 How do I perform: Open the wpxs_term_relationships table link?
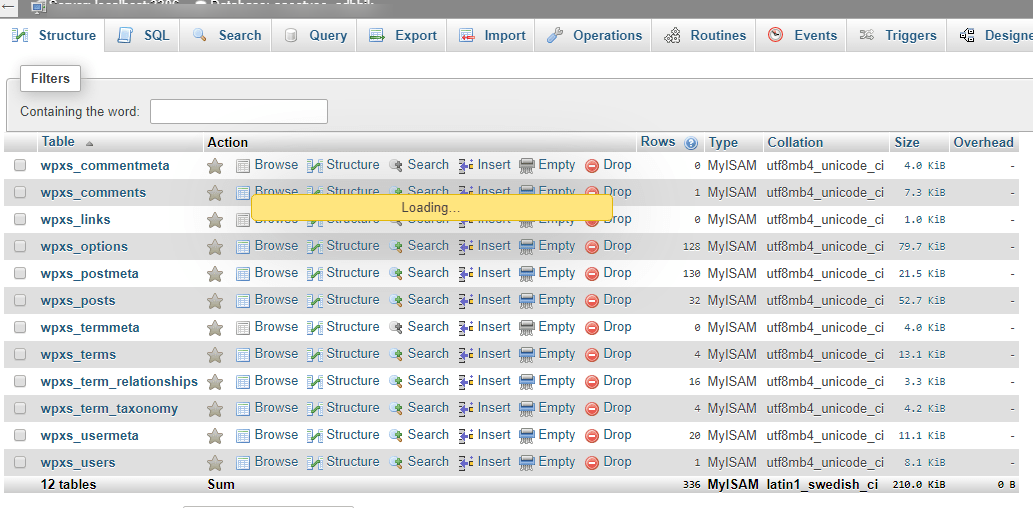point(119,381)
